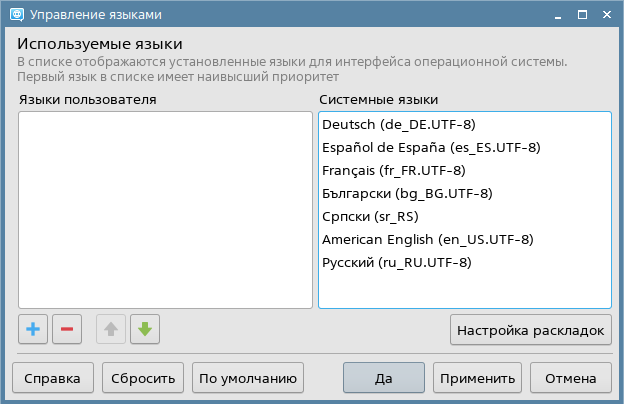The image size is (624, 404).
Task: Select Español de España in the list
Action: [x=431, y=148]
